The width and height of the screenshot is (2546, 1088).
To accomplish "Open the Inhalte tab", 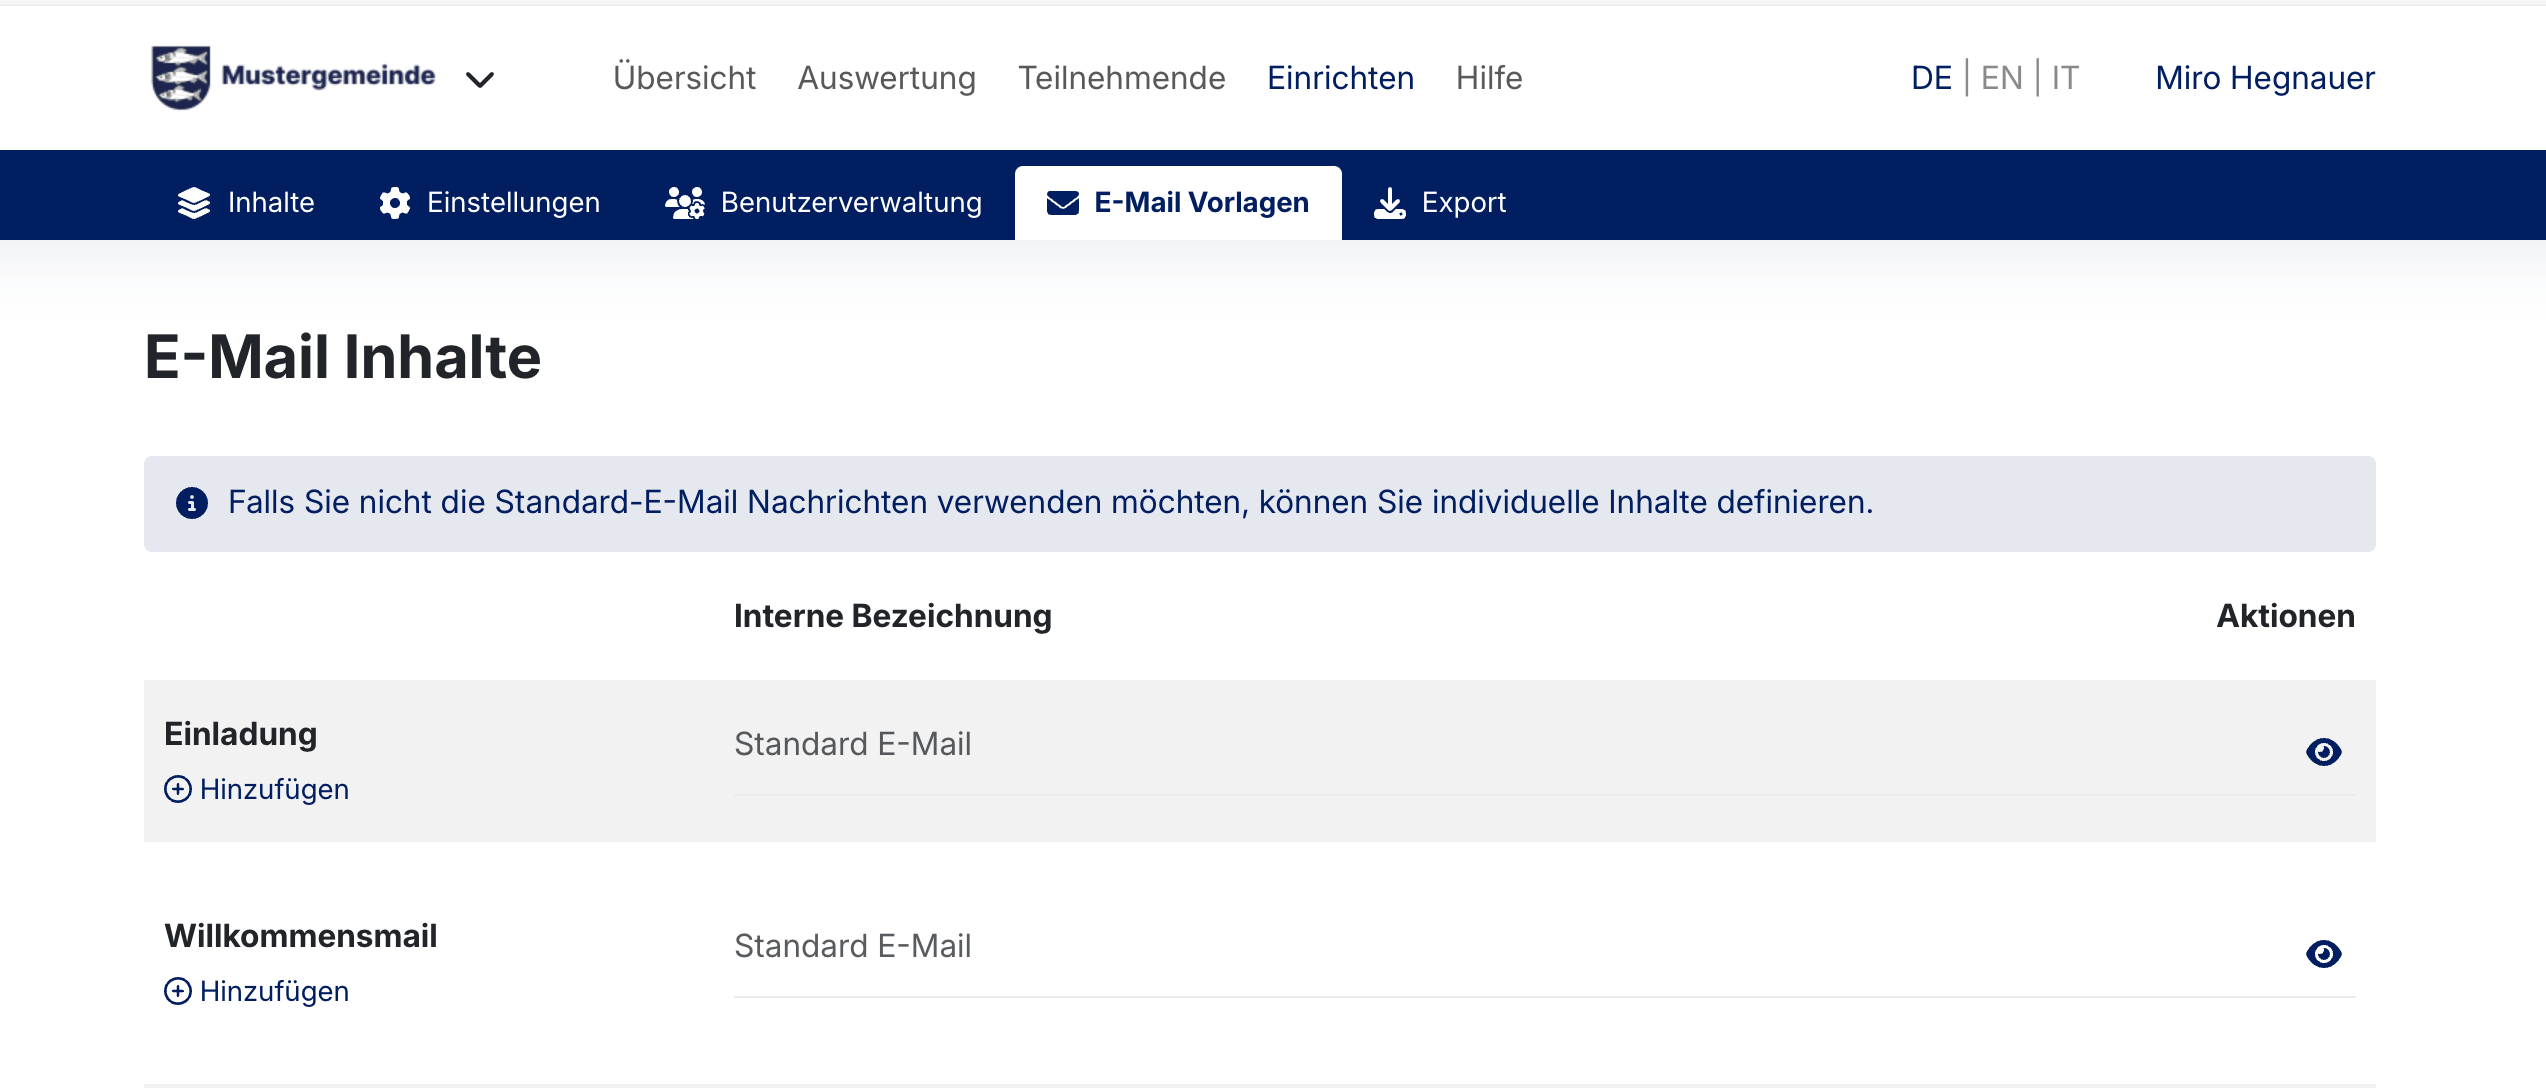I will point(246,203).
